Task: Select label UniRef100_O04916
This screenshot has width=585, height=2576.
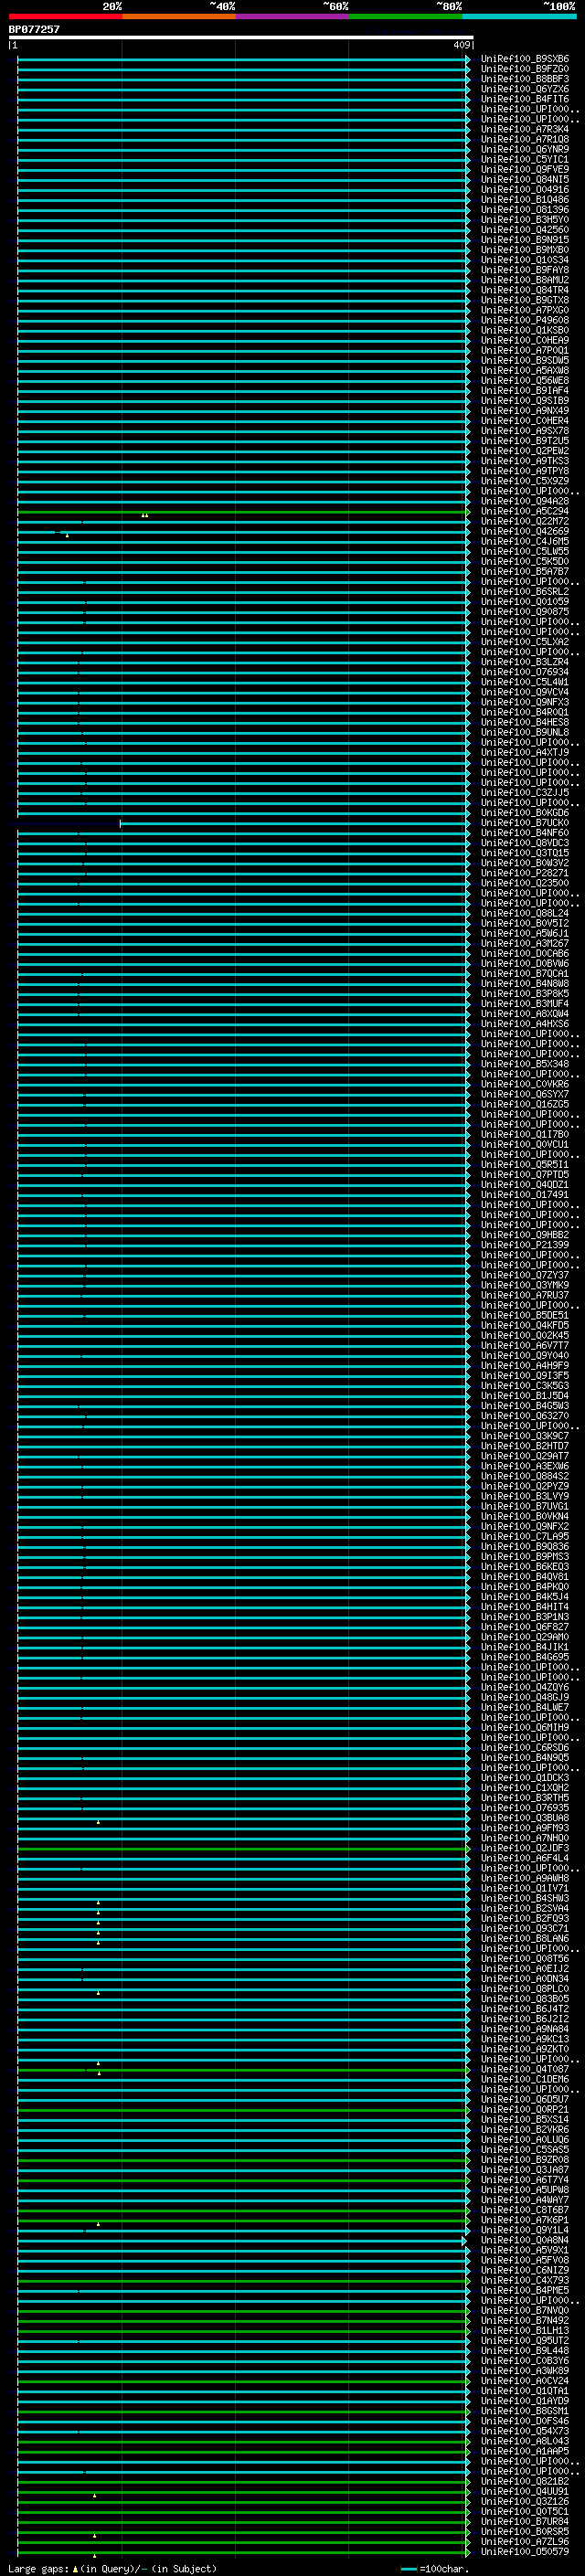Action: [524, 189]
